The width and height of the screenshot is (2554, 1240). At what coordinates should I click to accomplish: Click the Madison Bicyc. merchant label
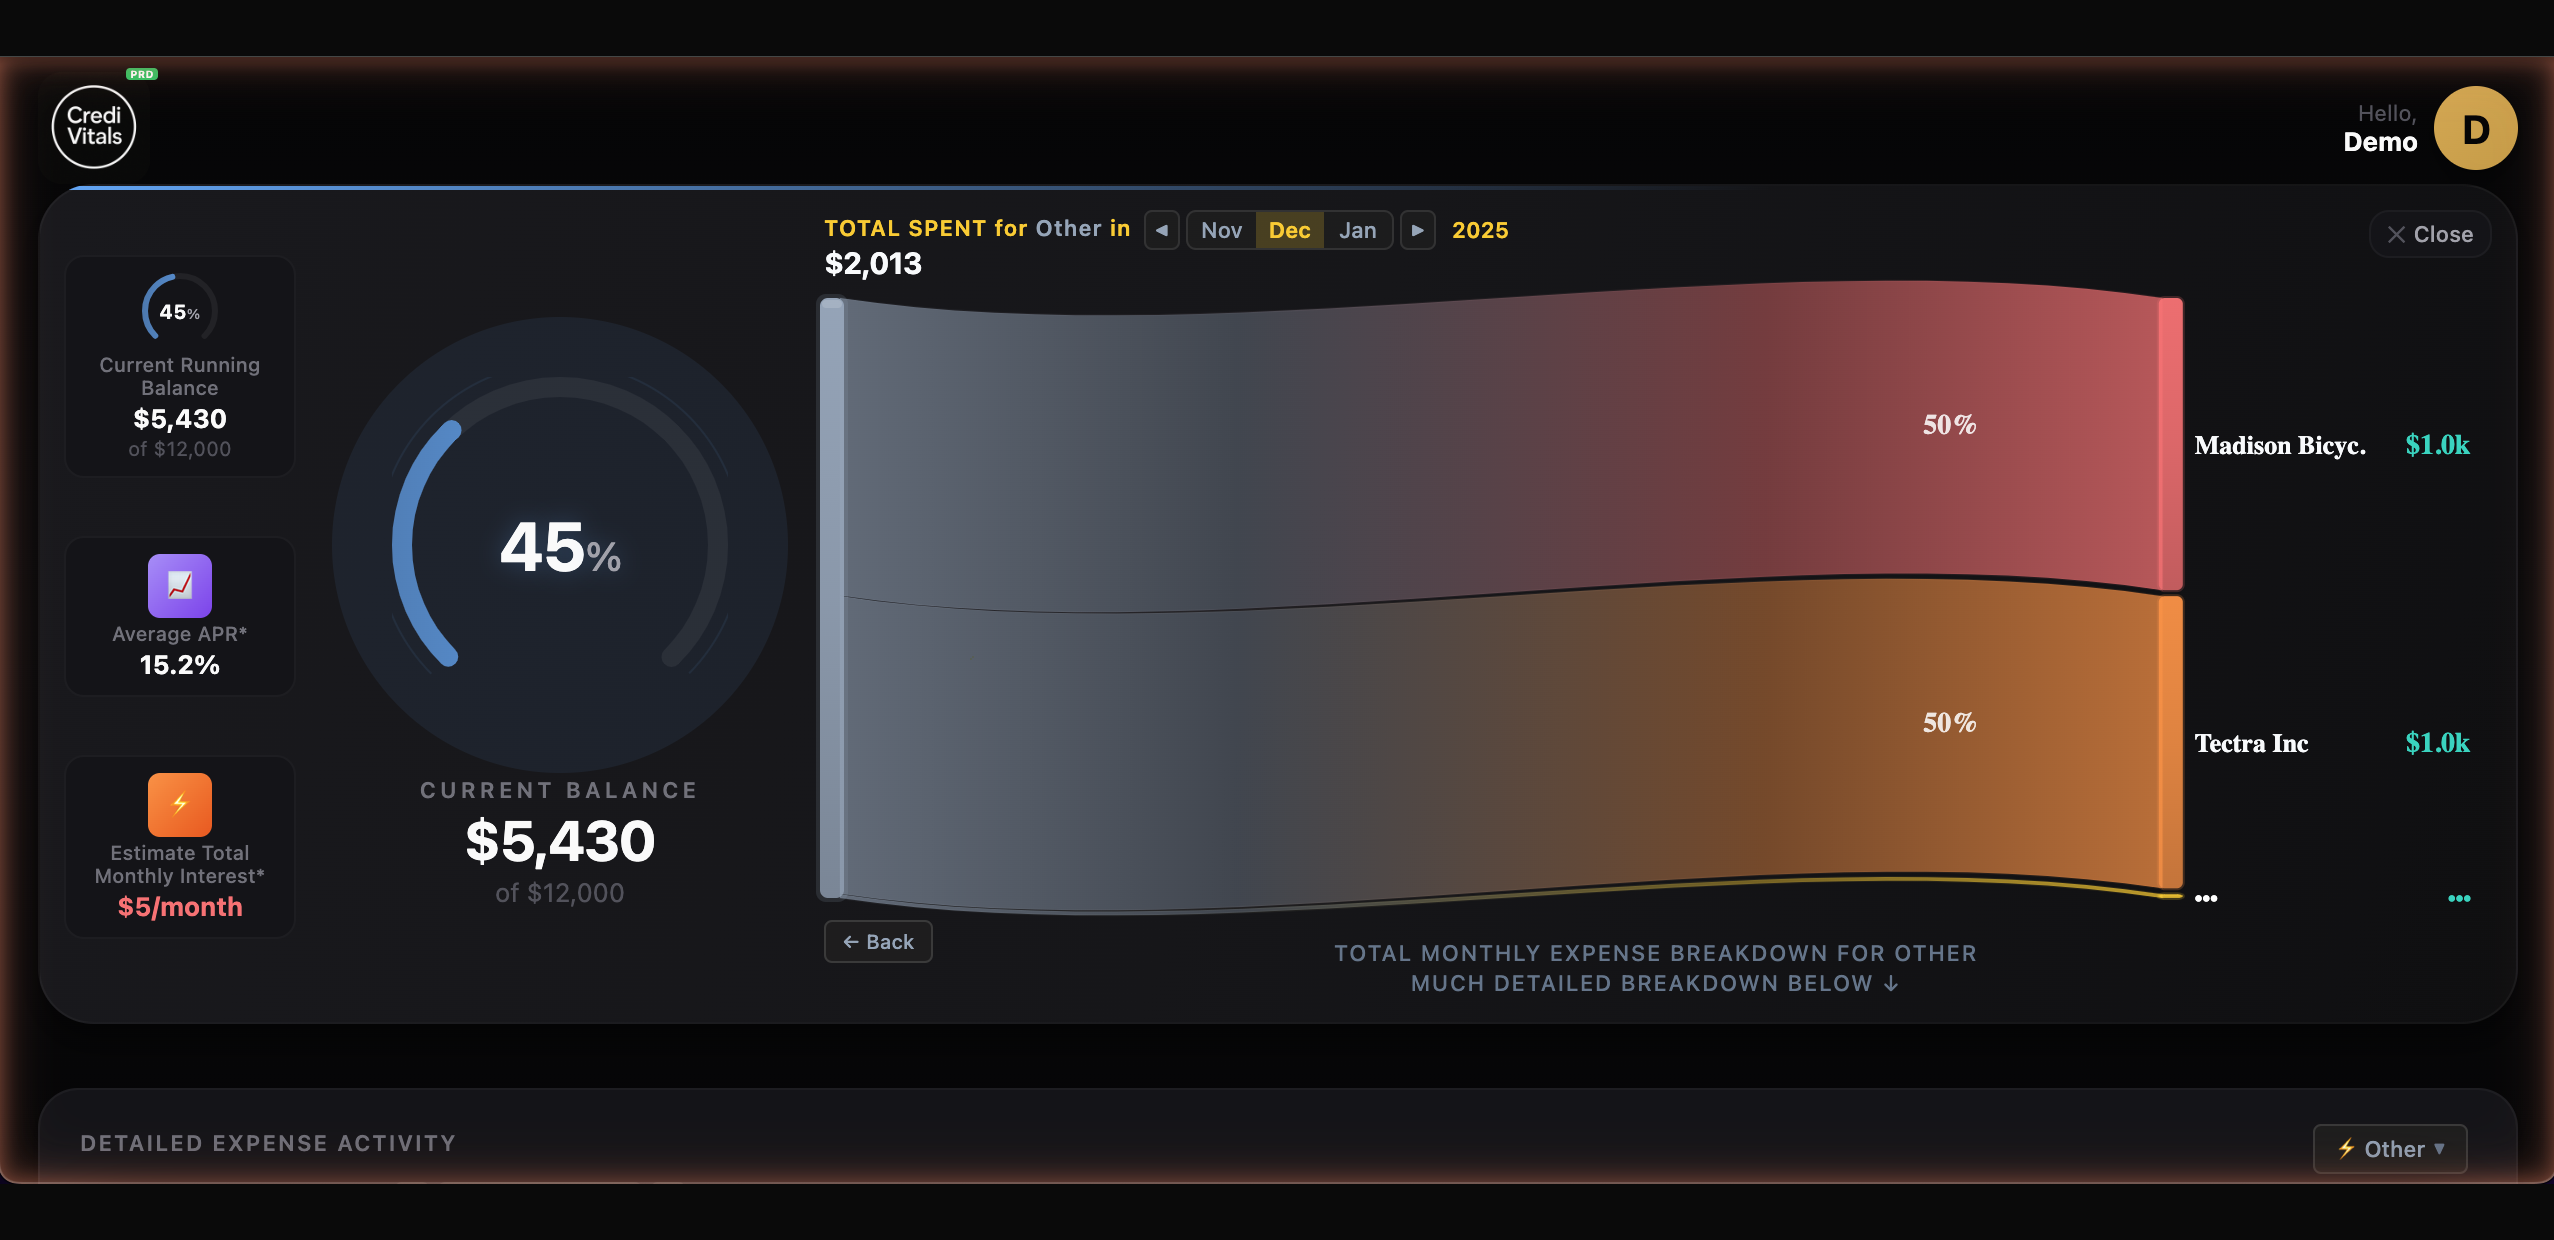click(x=2279, y=445)
